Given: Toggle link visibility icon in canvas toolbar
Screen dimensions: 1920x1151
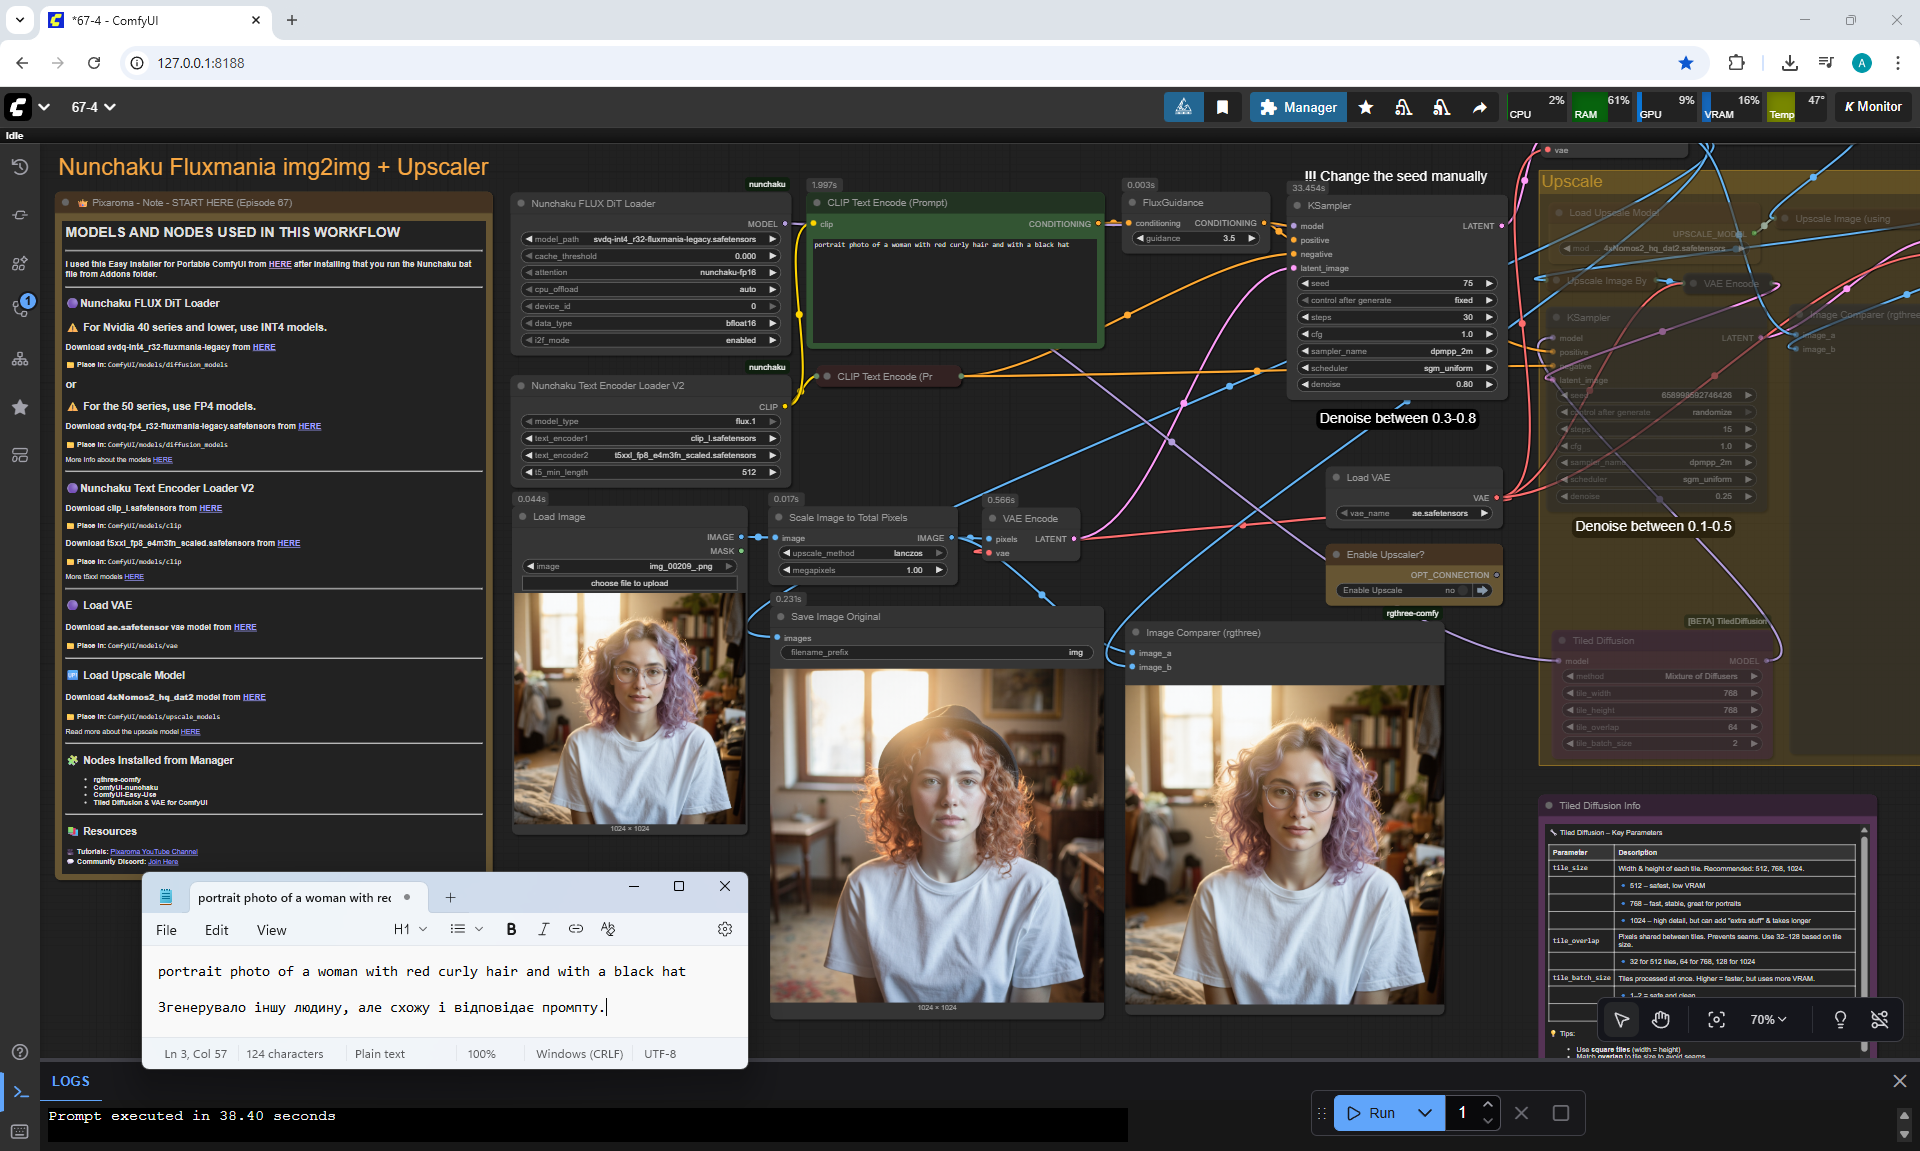Looking at the screenshot, I should [1879, 1019].
